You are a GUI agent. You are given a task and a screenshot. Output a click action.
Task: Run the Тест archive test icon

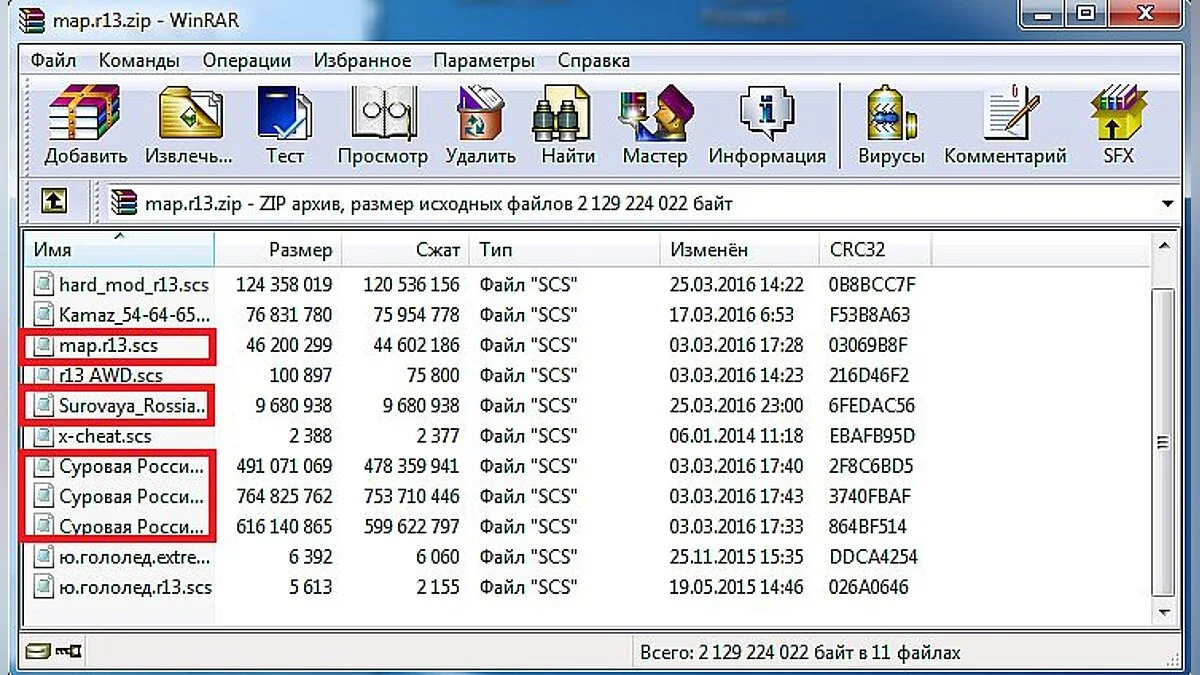[285, 114]
